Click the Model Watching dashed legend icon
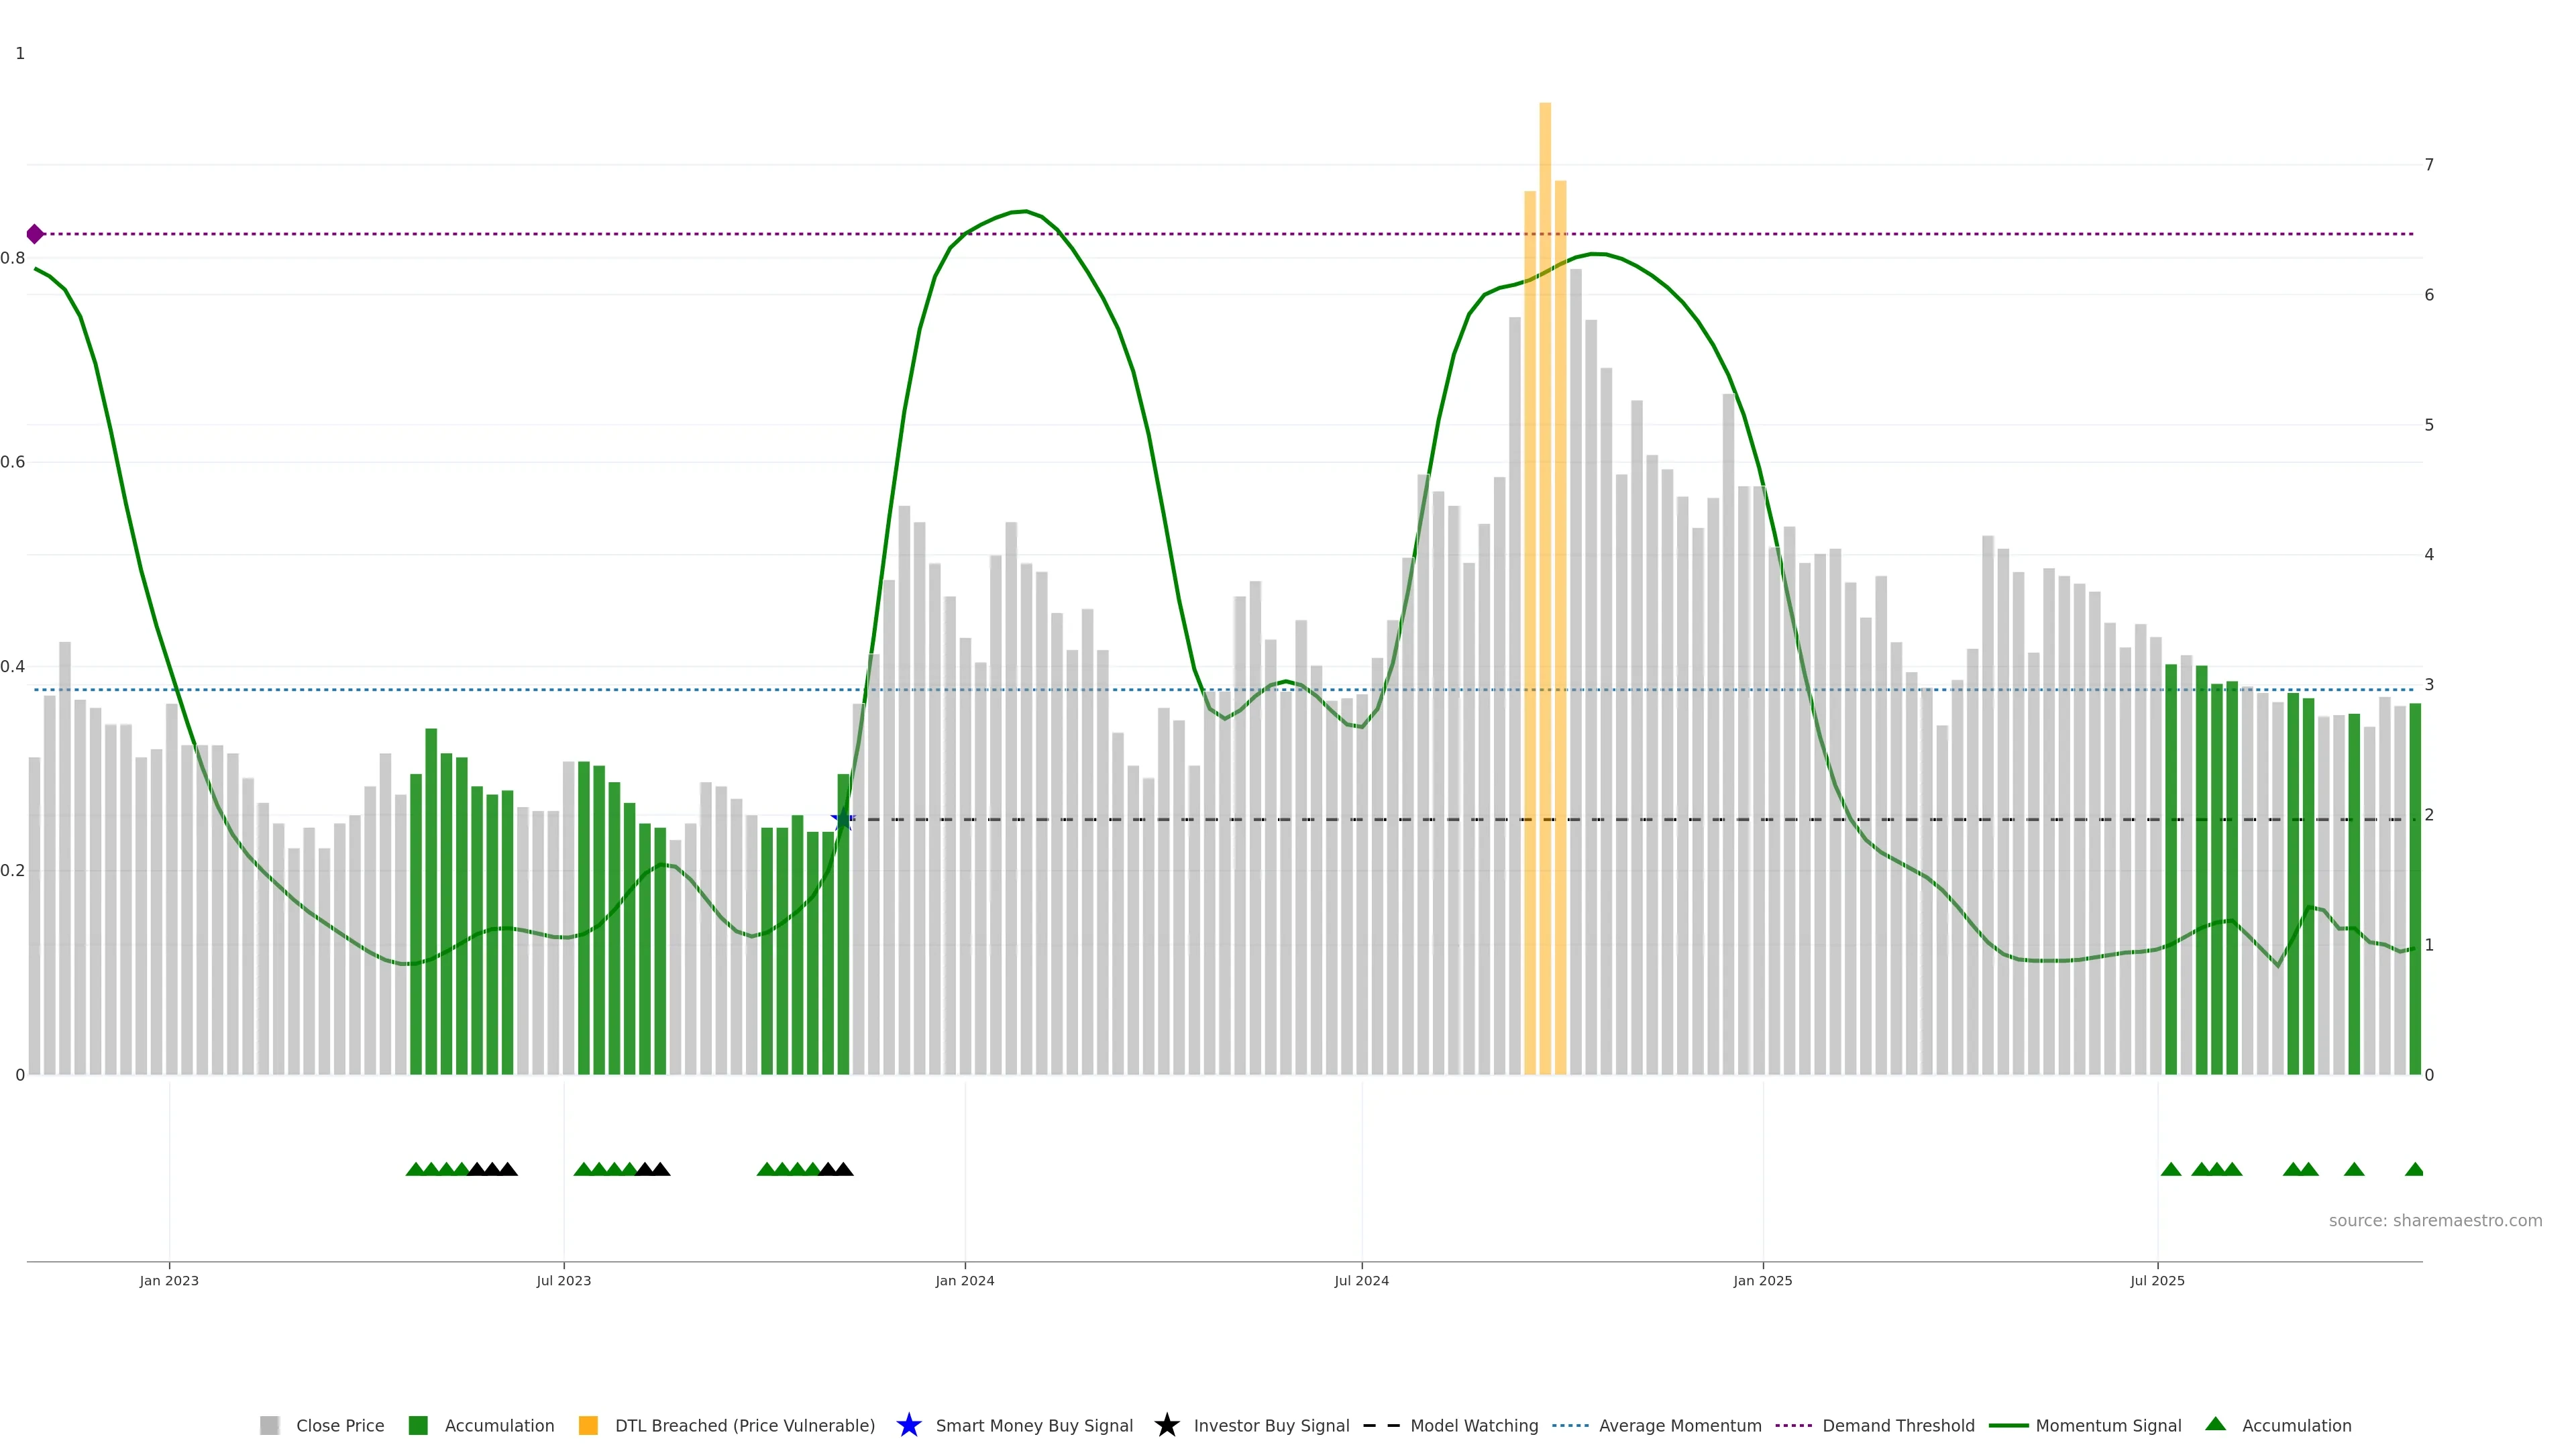 click(x=1381, y=1425)
